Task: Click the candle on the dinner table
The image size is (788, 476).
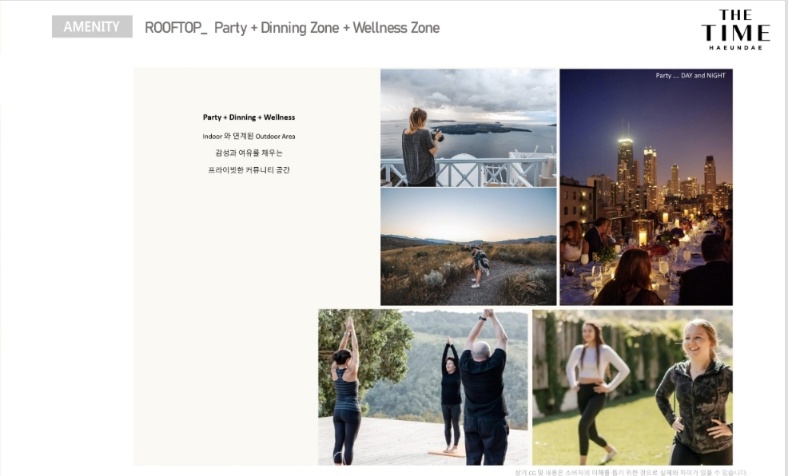Action: (x=642, y=237)
